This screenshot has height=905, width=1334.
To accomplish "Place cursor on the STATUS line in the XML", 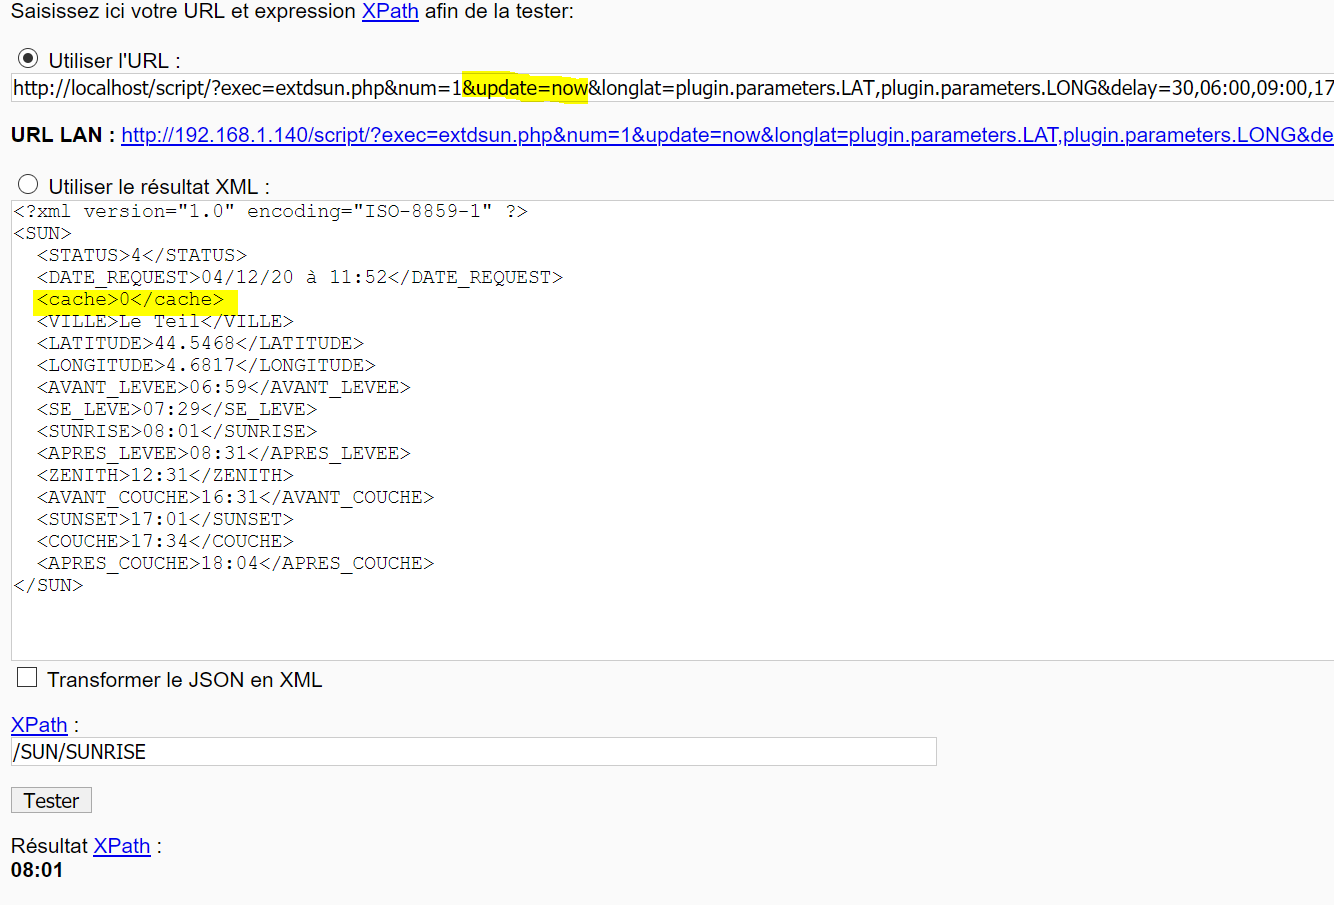I will tap(141, 255).
